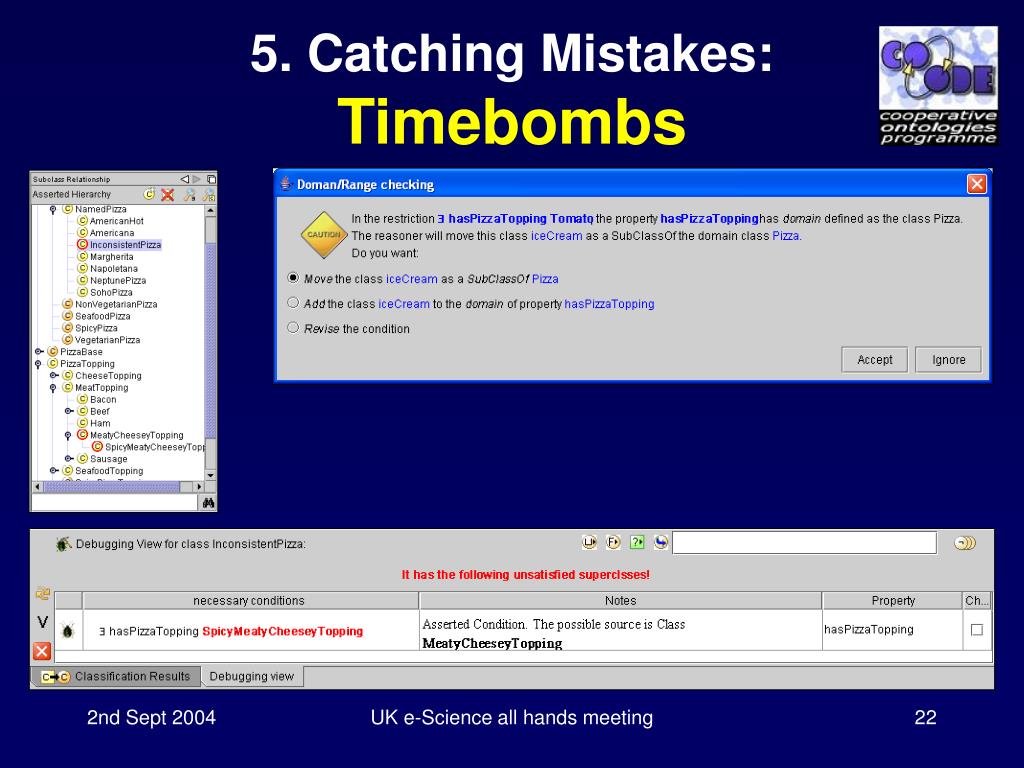Screen dimensions: 1024x768
Task: Click the search field beside the binoculars icon
Action: 114,502
